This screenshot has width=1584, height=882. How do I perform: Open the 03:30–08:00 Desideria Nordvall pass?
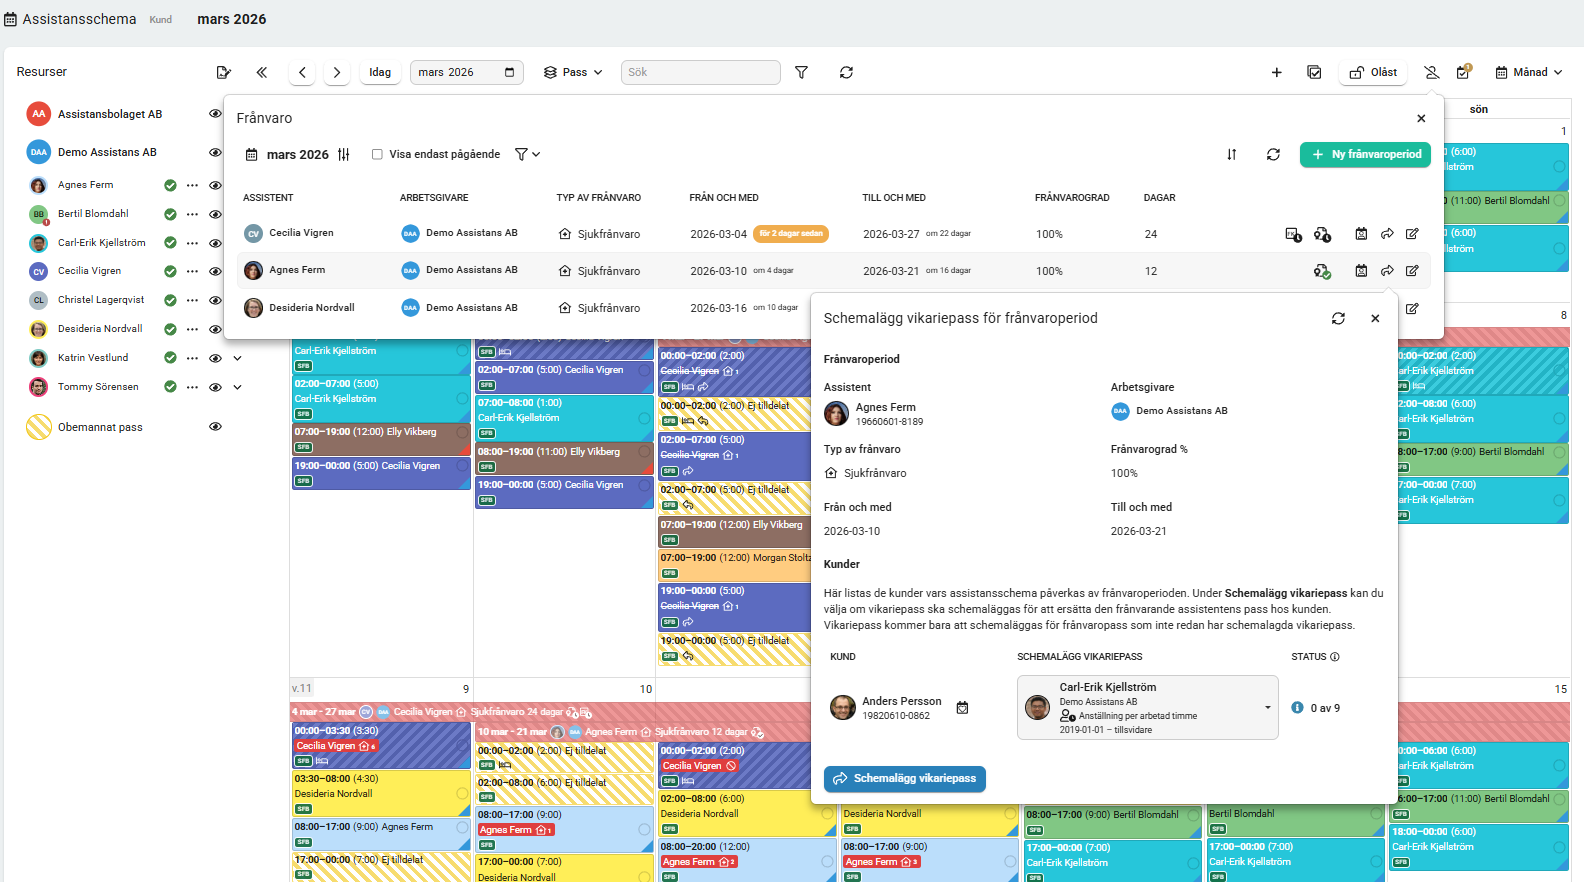click(380, 792)
